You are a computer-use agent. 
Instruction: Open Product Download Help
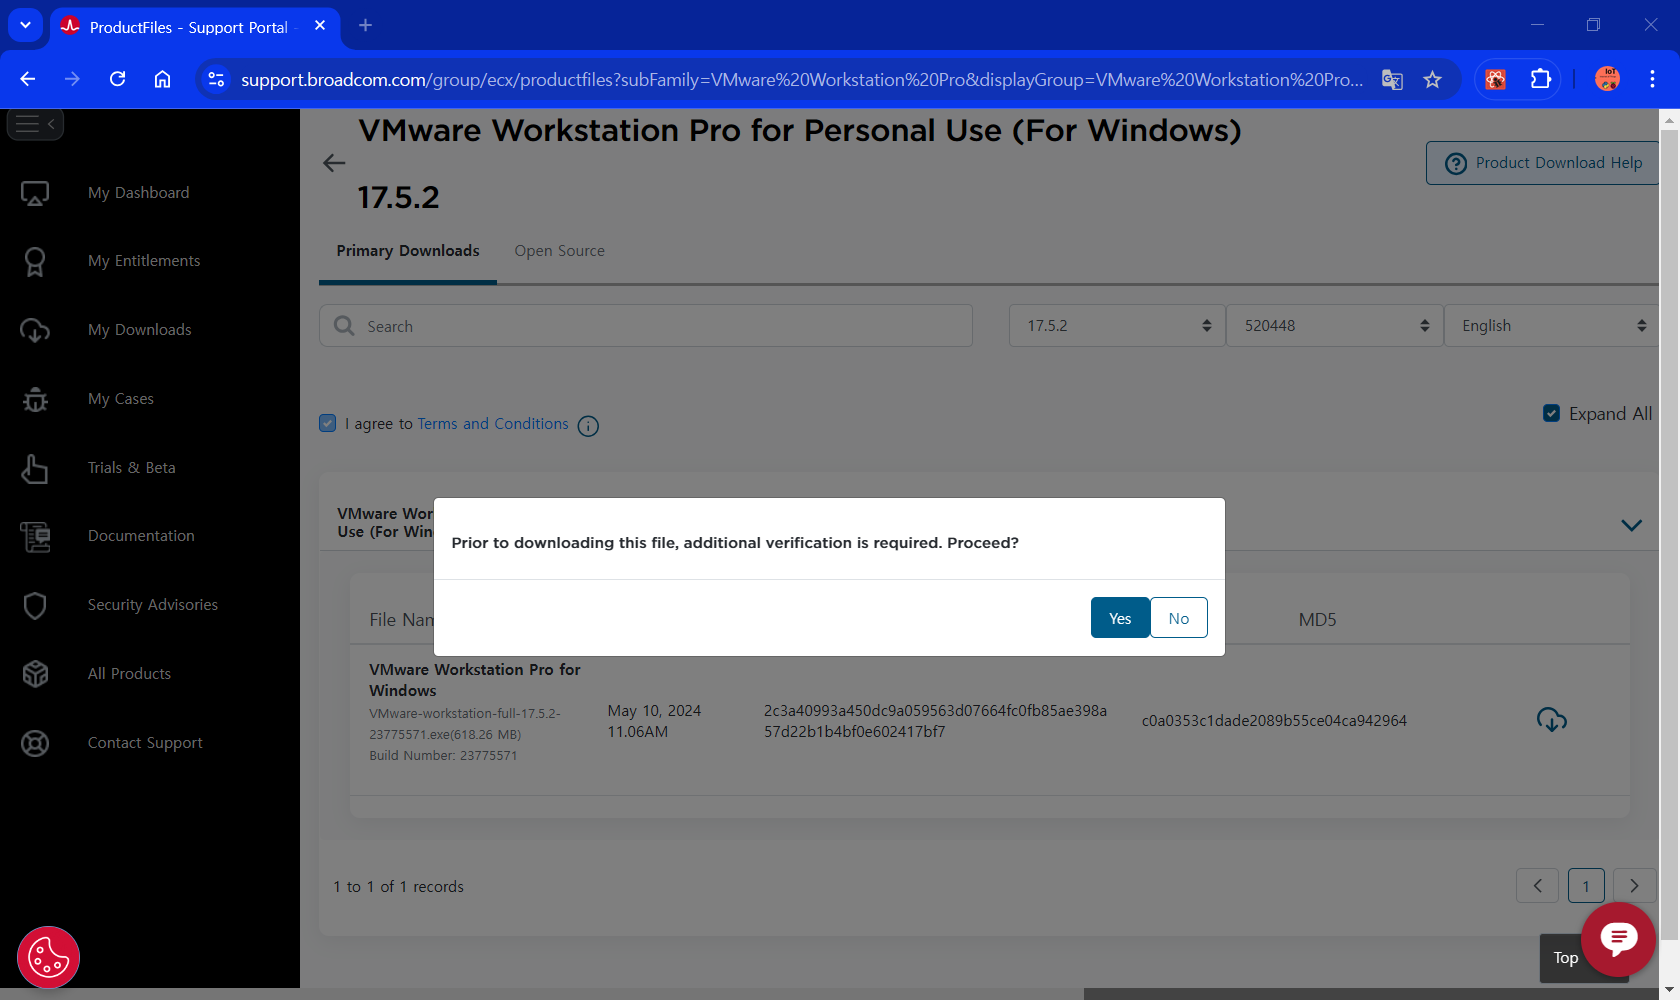pyautogui.click(x=1543, y=163)
